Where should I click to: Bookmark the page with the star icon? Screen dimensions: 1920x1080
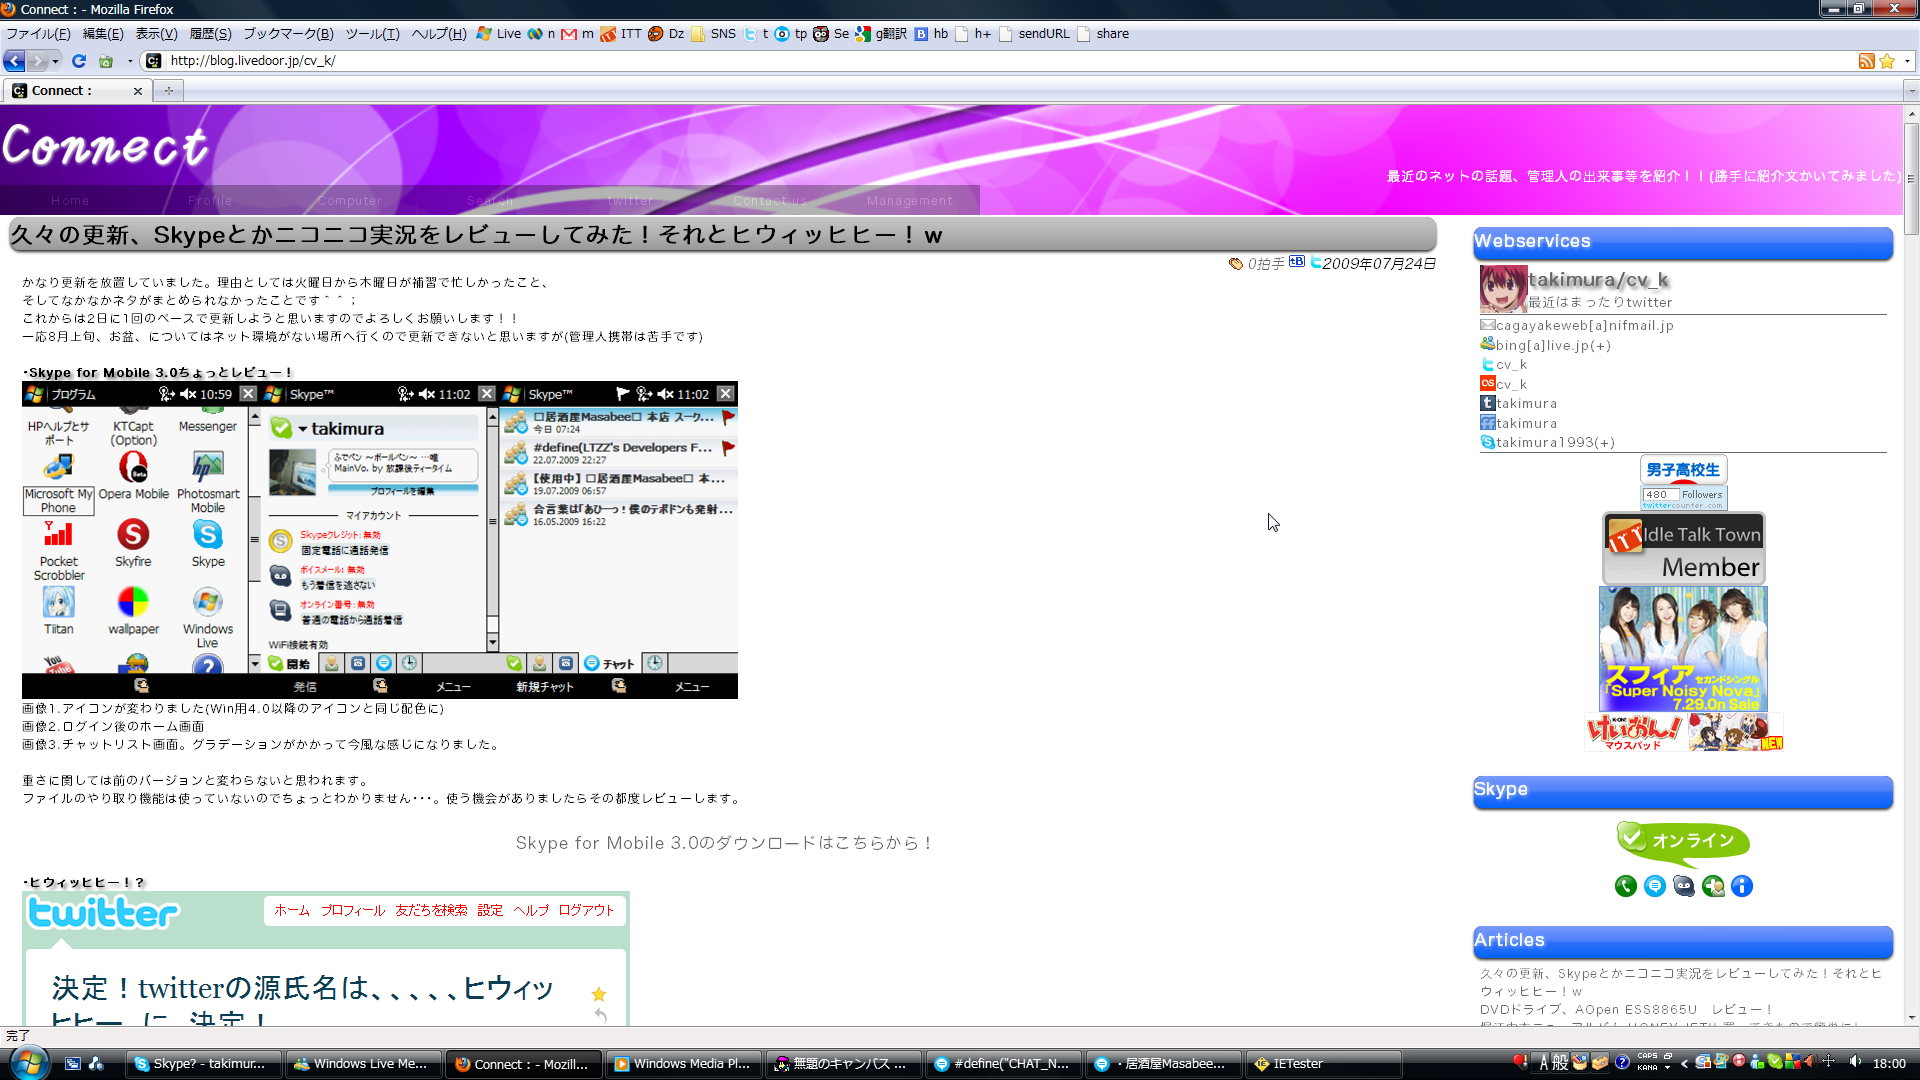[x=1887, y=61]
